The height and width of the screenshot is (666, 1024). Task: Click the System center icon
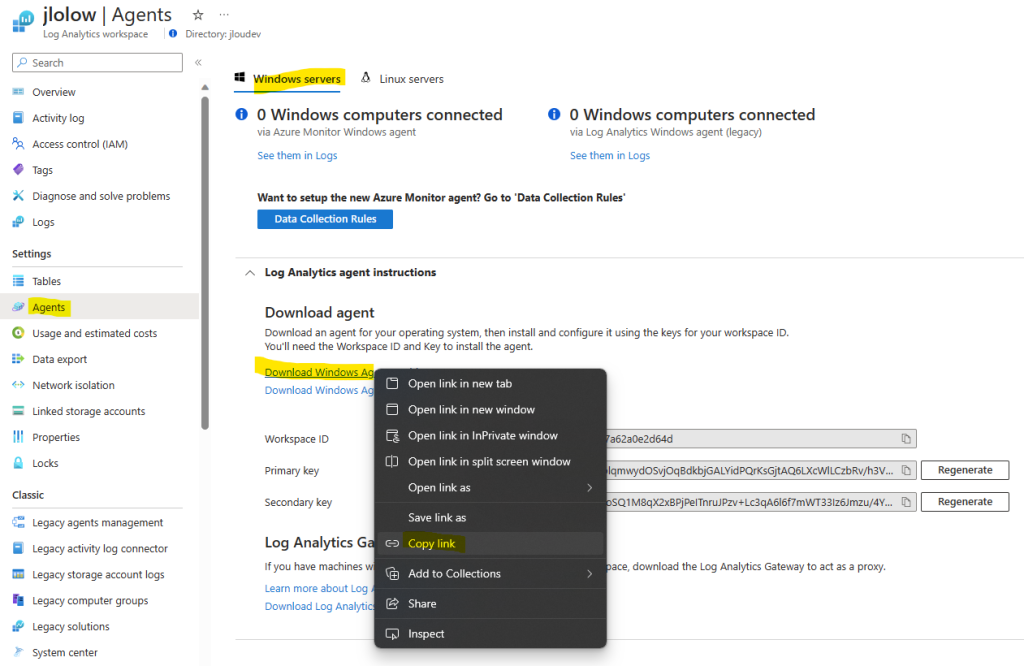(x=18, y=652)
